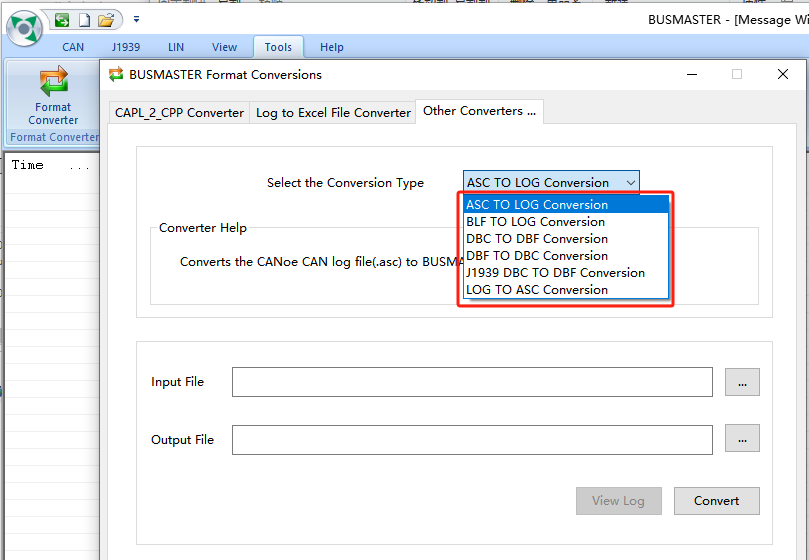809x560 pixels.
Task: Open the CAN ribbon tab
Action: coord(73,47)
